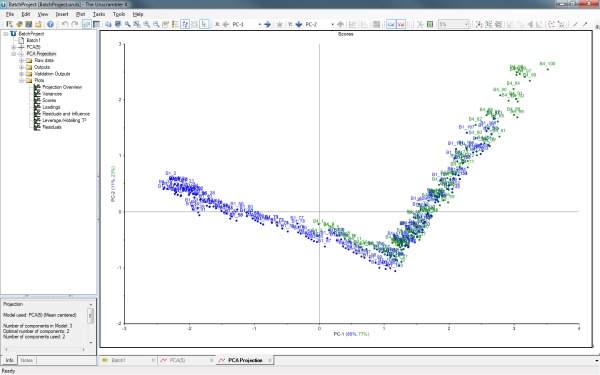Select Loadings plot in project tree

coord(51,107)
